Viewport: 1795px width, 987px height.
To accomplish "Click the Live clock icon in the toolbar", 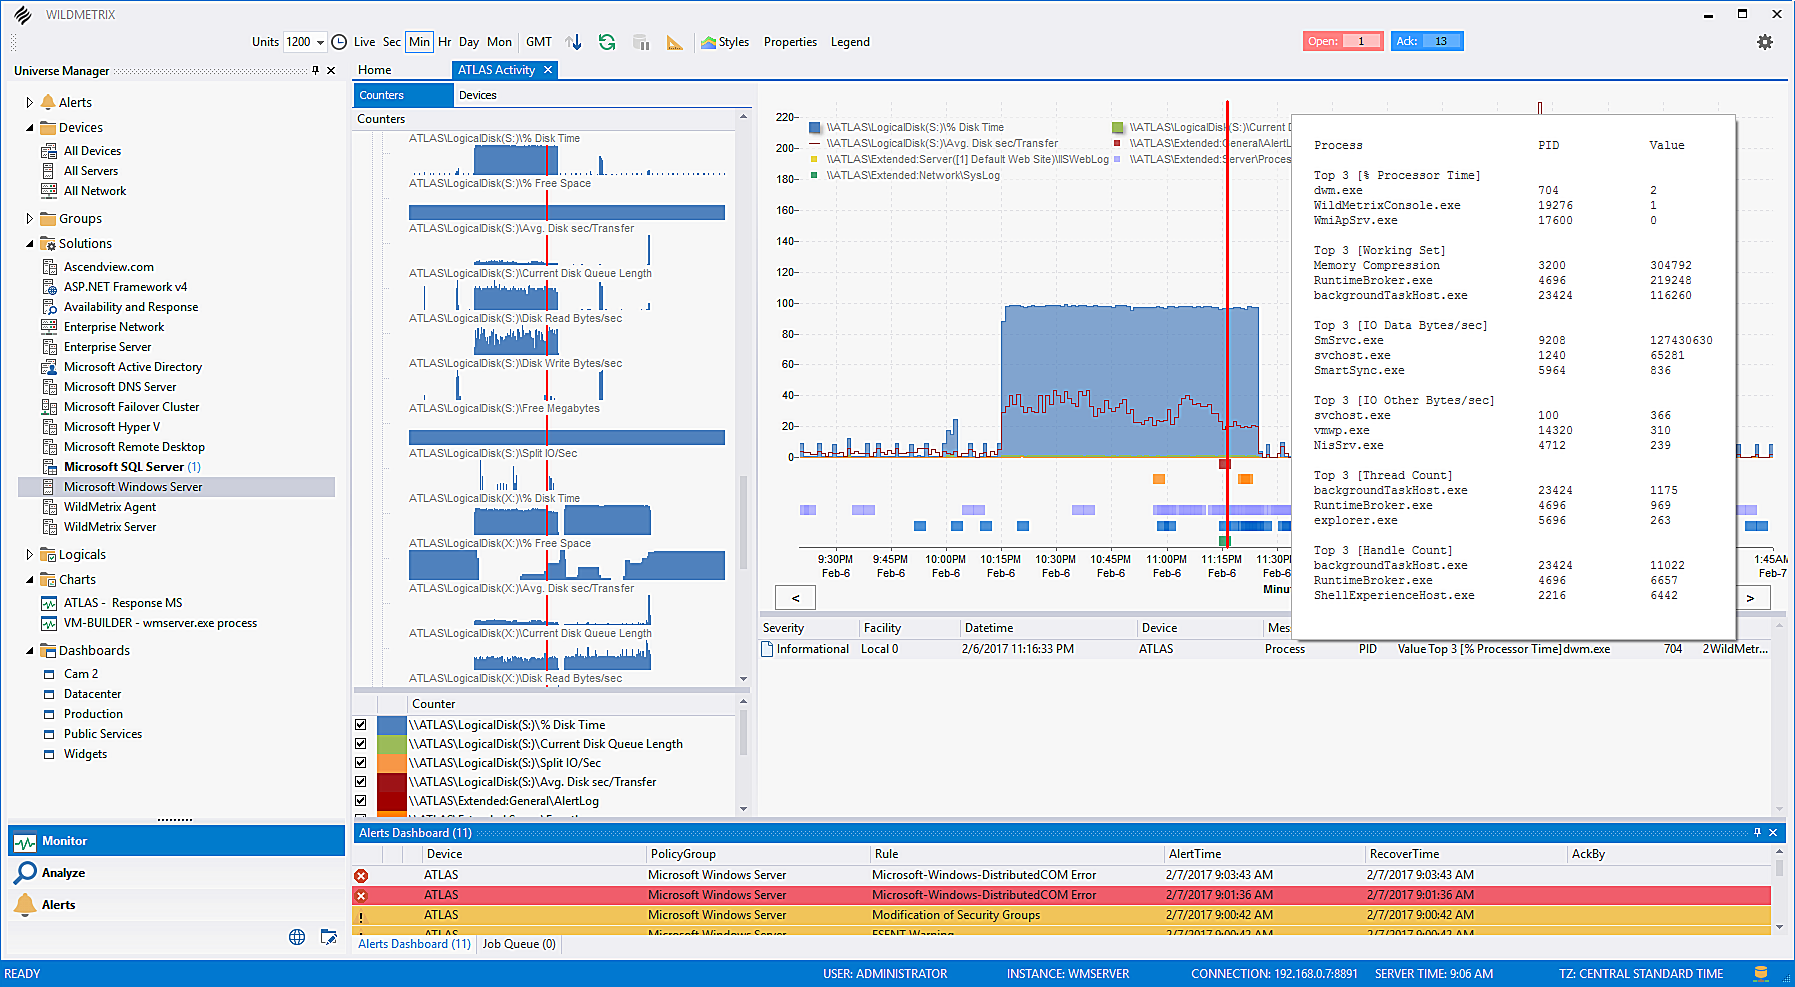I will tap(340, 42).
